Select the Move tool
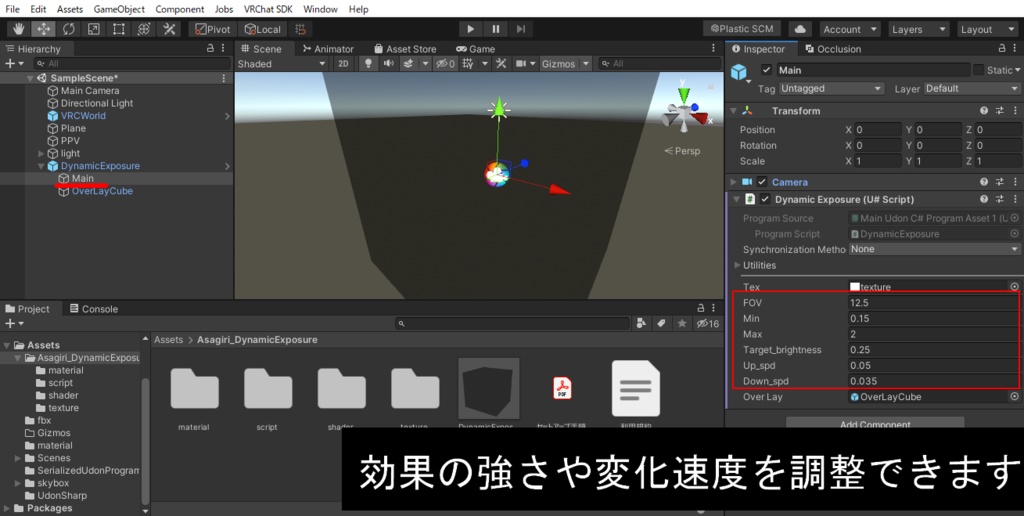1024x516 pixels. pyautogui.click(x=44, y=29)
